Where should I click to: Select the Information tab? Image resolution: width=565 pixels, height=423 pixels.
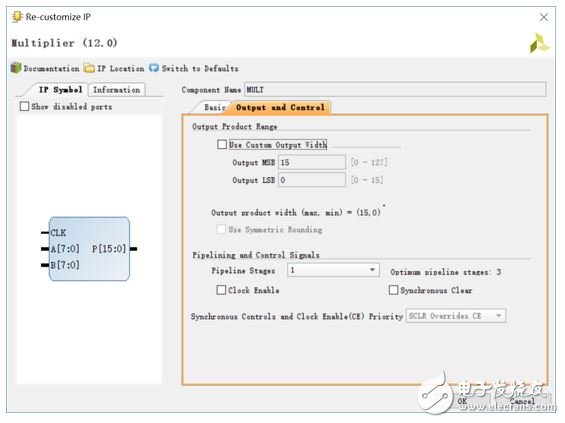tap(116, 90)
